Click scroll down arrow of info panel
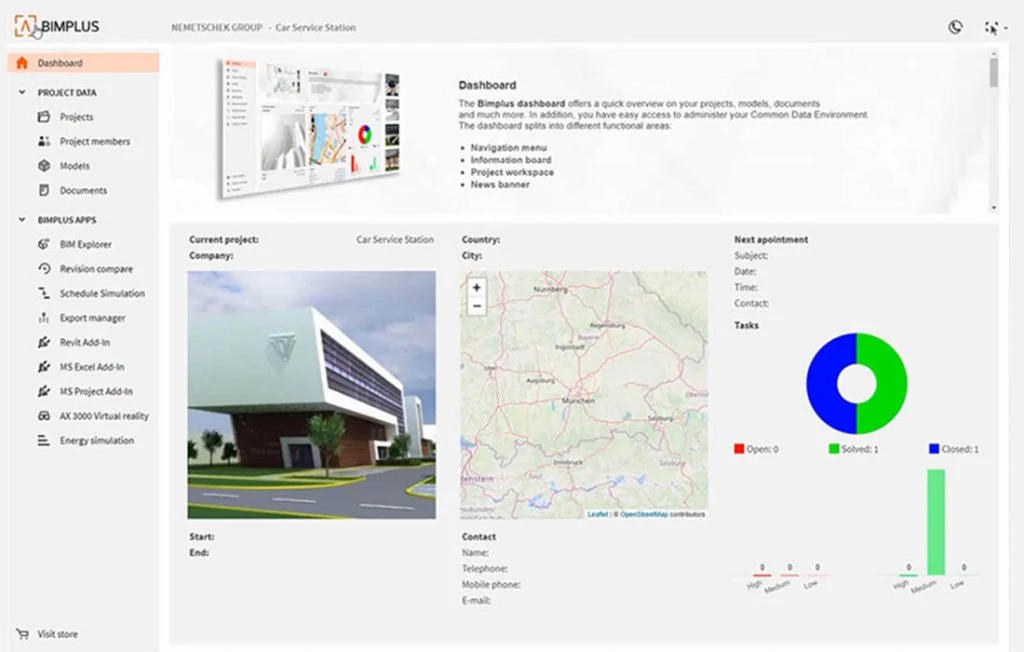 tap(993, 208)
